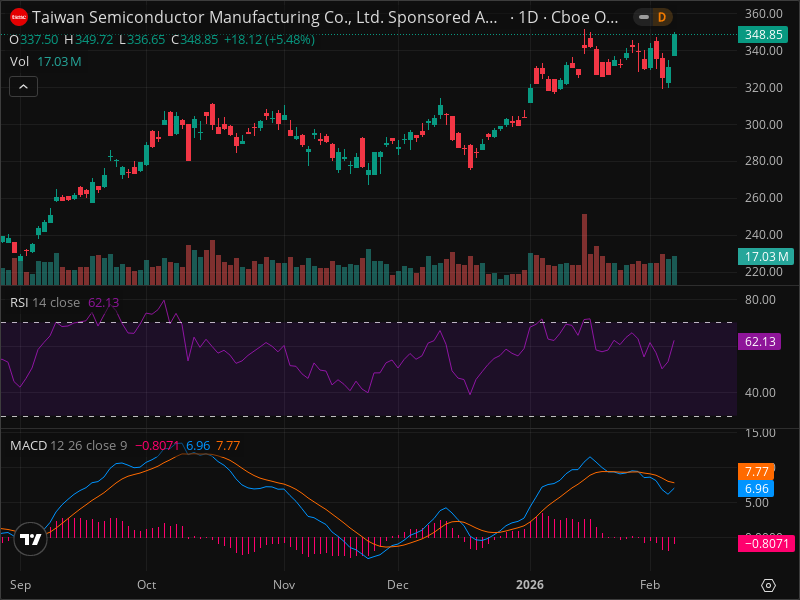Click the 348.85 current price label
Image resolution: width=800 pixels, height=600 pixels.
click(x=763, y=35)
